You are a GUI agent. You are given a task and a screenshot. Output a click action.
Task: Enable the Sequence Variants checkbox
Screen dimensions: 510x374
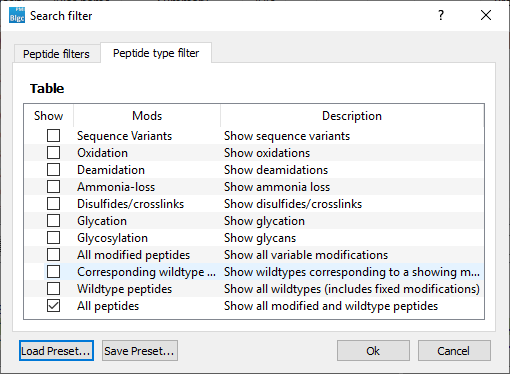(53, 136)
